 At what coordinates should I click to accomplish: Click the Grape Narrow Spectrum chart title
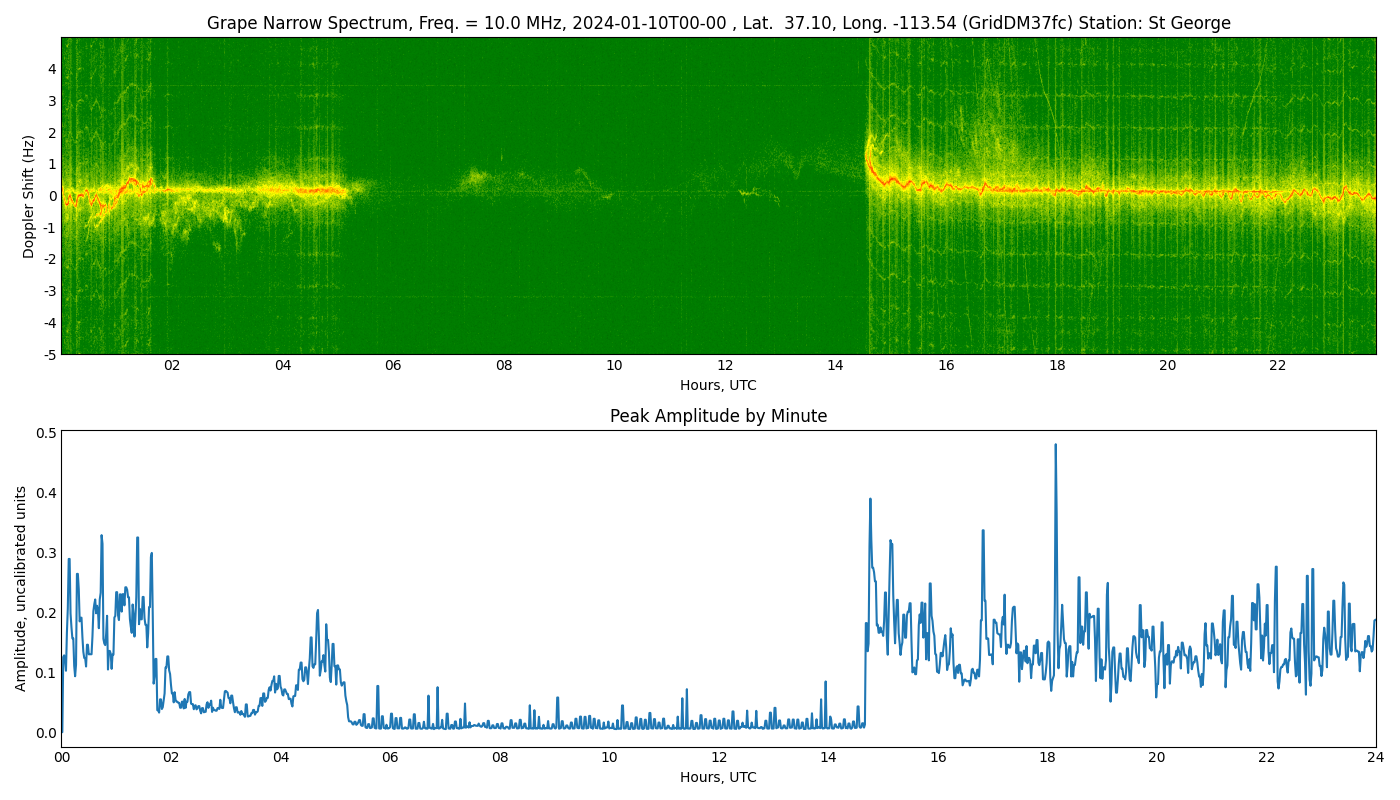point(718,23)
